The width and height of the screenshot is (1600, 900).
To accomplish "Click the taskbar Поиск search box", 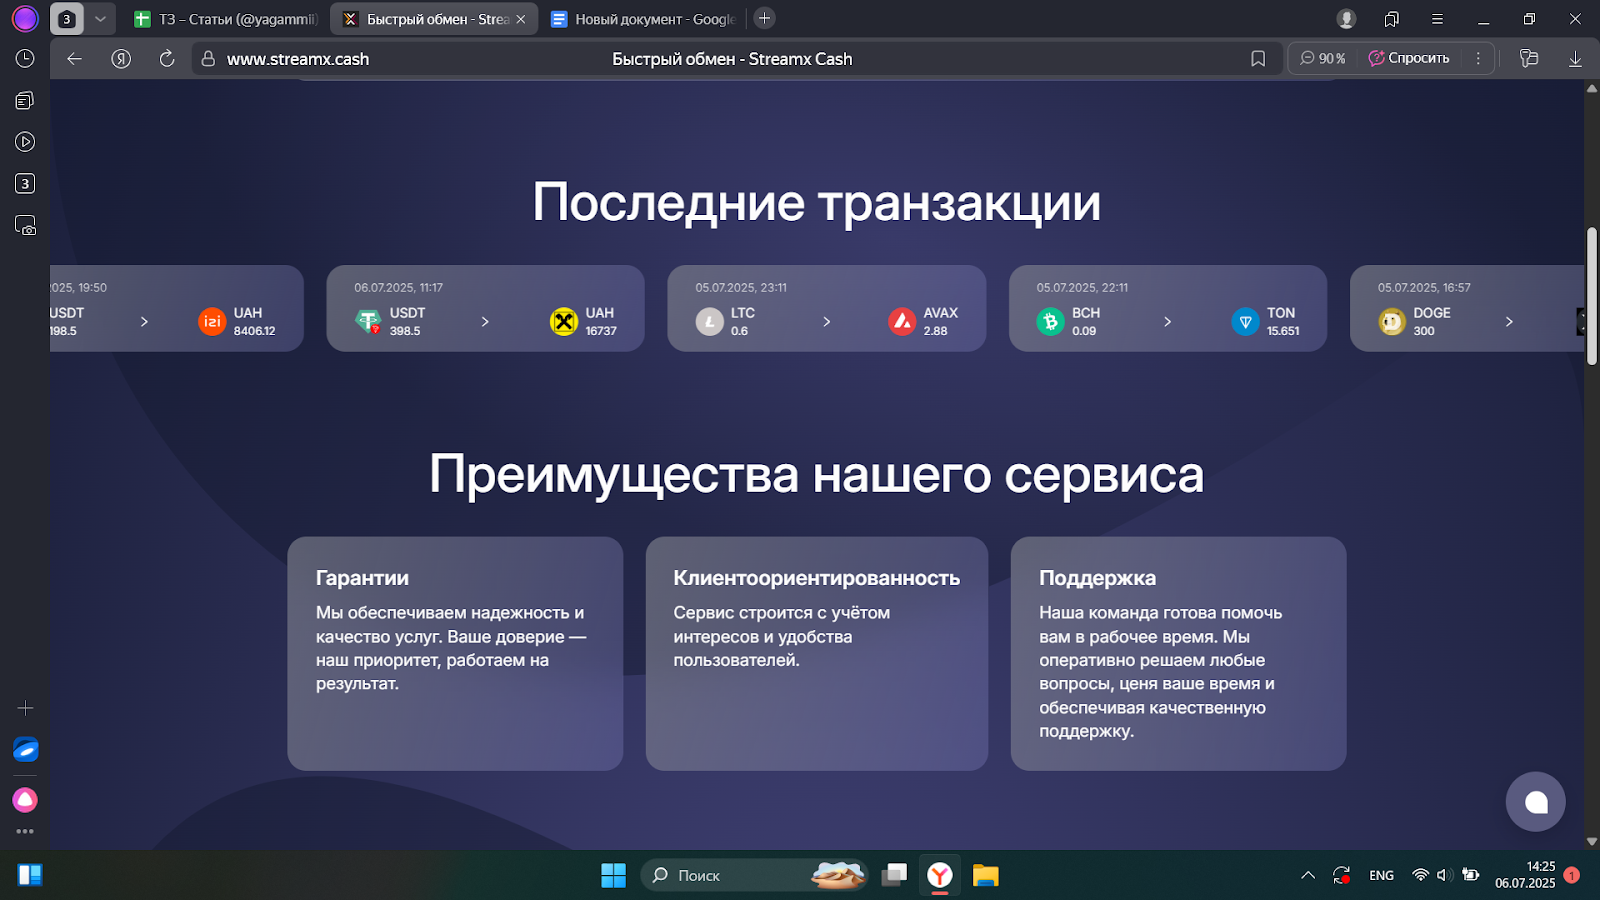I will [755, 875].
